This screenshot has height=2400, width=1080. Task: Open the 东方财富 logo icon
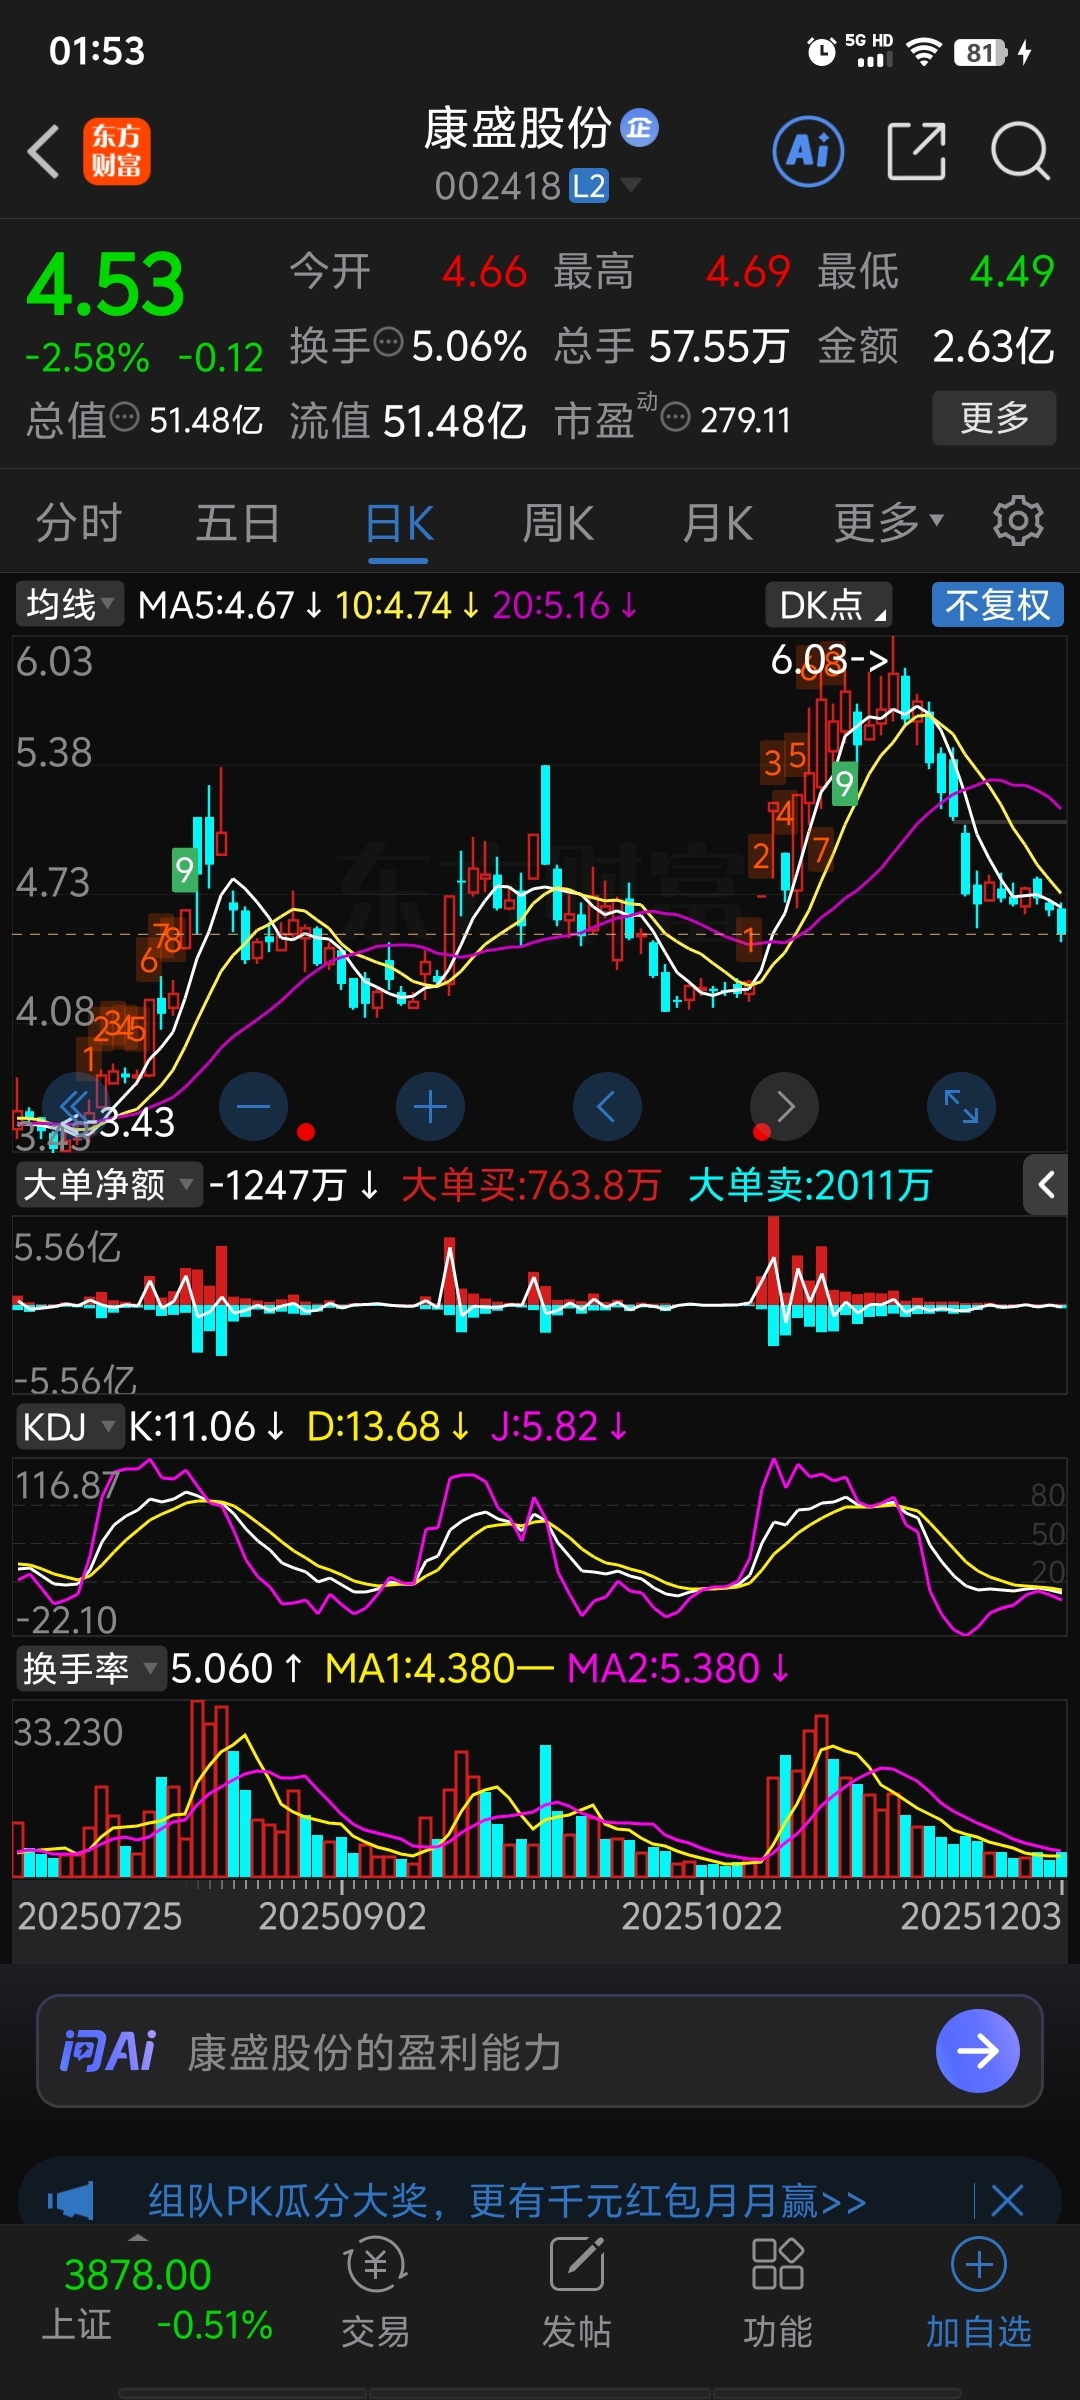coord(117,152)
